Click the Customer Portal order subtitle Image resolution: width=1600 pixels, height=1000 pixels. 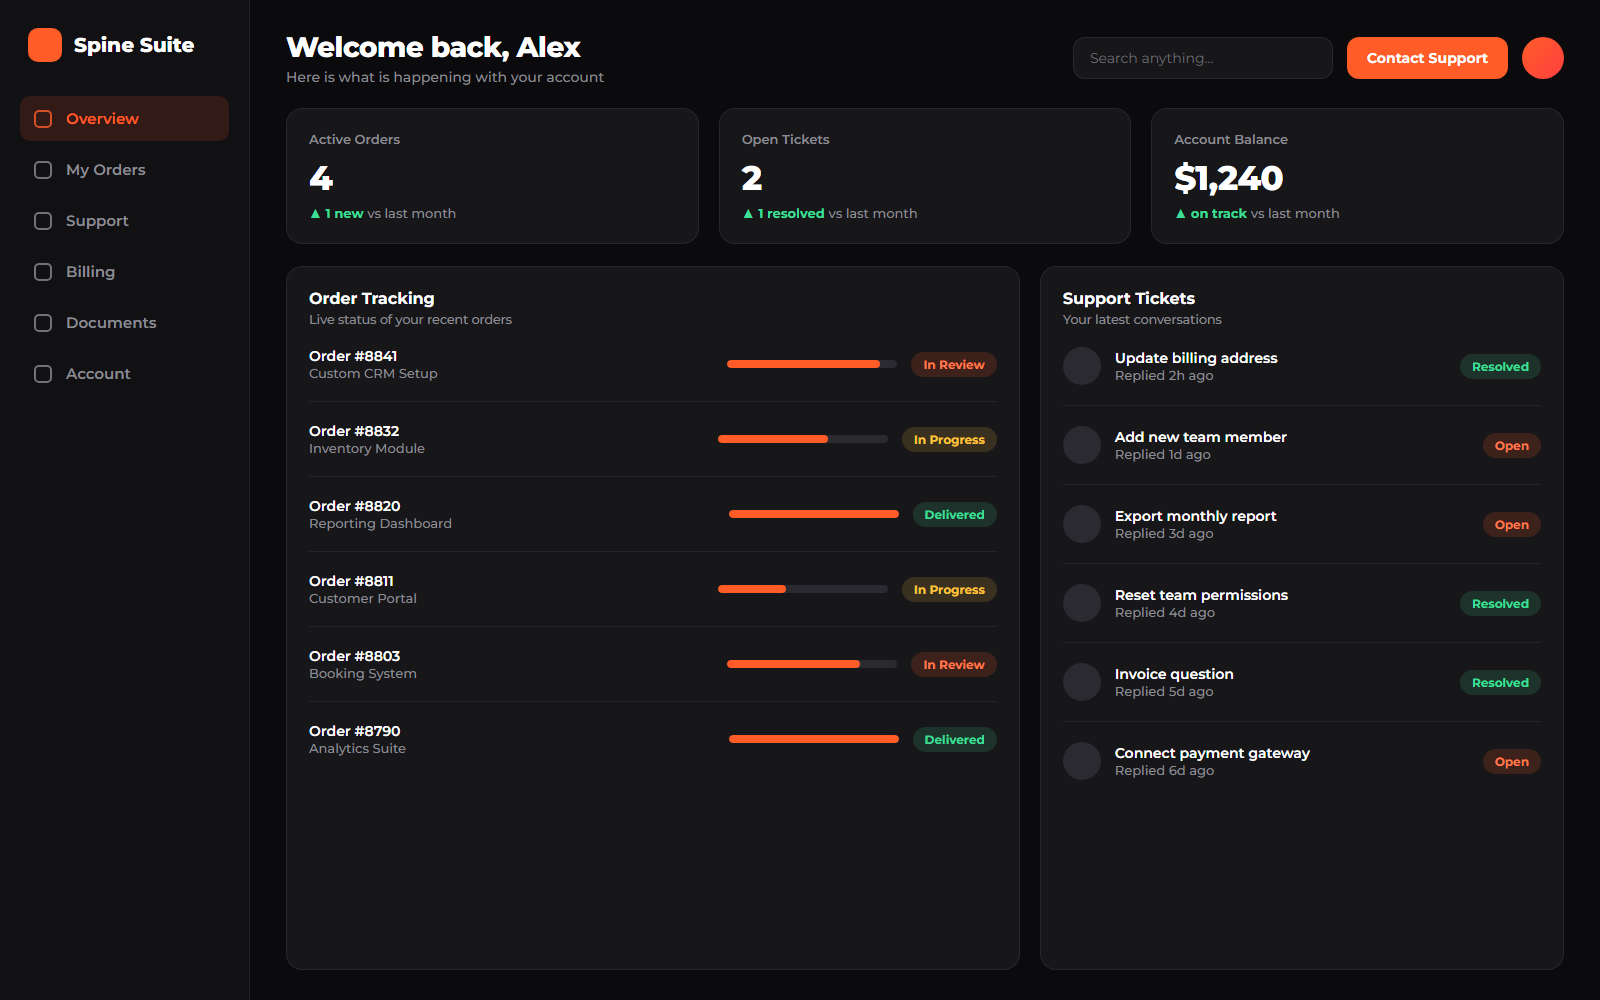click(363, 599)
